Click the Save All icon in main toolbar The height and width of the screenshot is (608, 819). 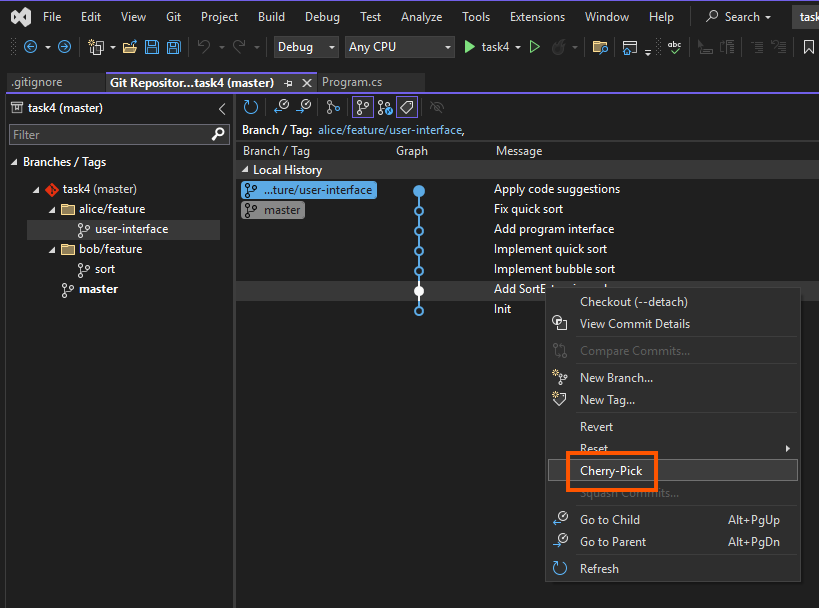pyautogui.click(x=174, y=47)
